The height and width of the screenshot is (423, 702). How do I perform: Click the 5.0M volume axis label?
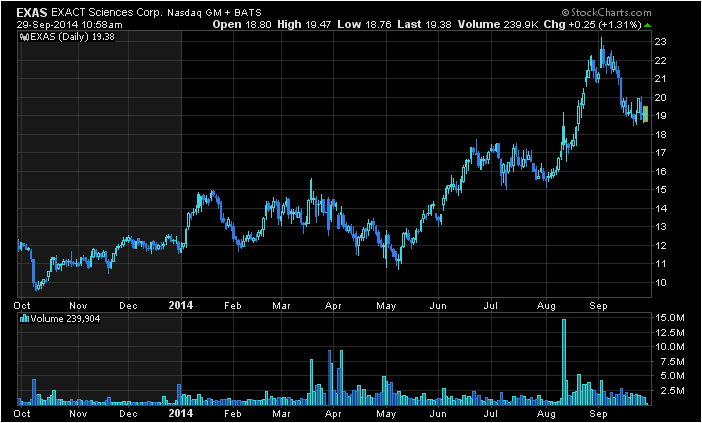point(672,376)
